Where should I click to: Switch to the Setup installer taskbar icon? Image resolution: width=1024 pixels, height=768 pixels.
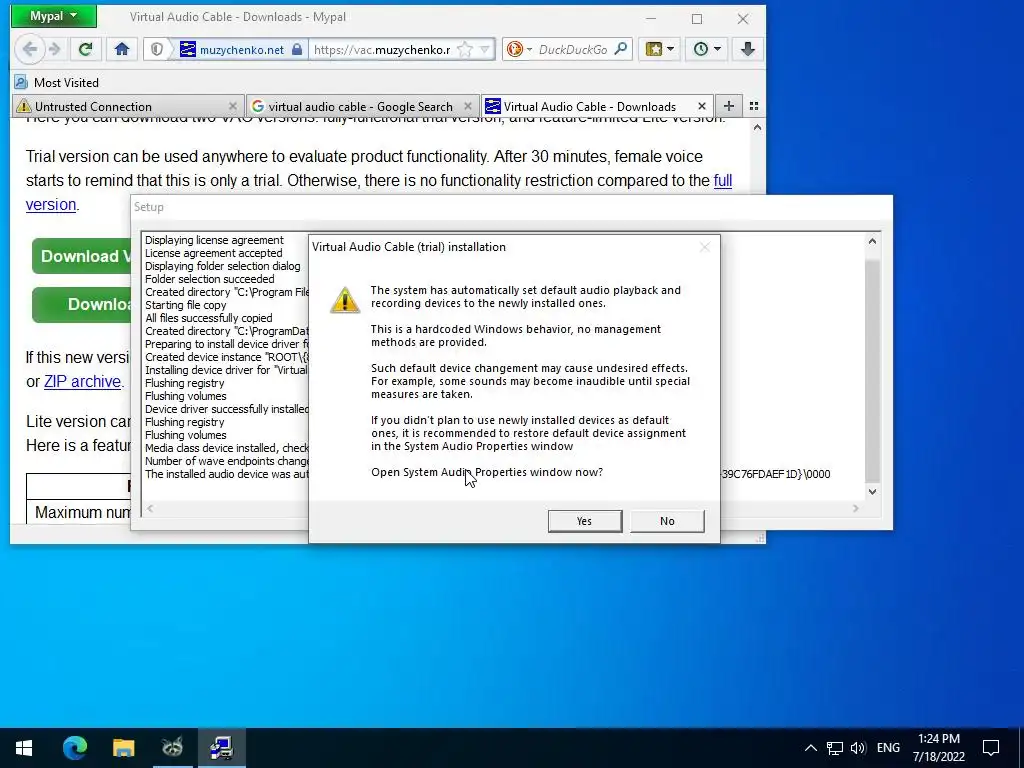click(x=221, y=748)
